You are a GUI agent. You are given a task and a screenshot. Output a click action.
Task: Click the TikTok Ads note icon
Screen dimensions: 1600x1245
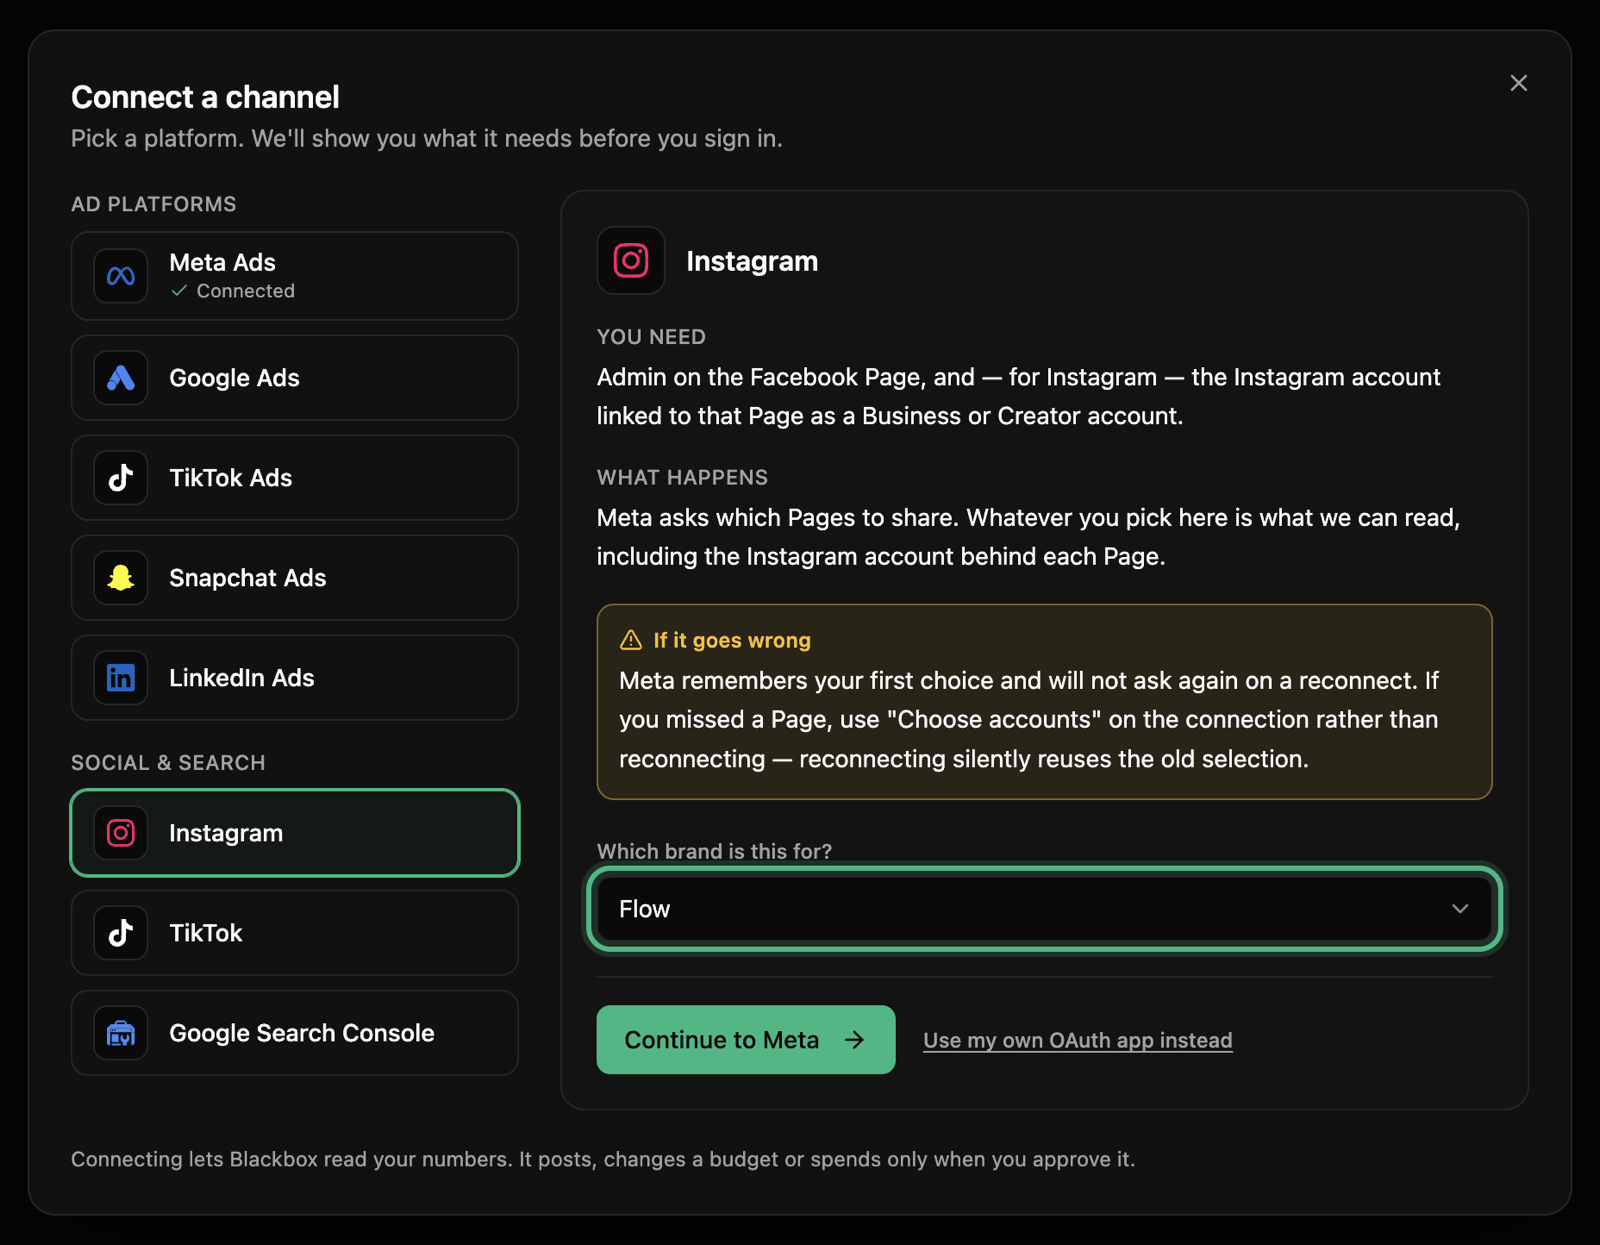pyautogui.click(x=121, y=478)
